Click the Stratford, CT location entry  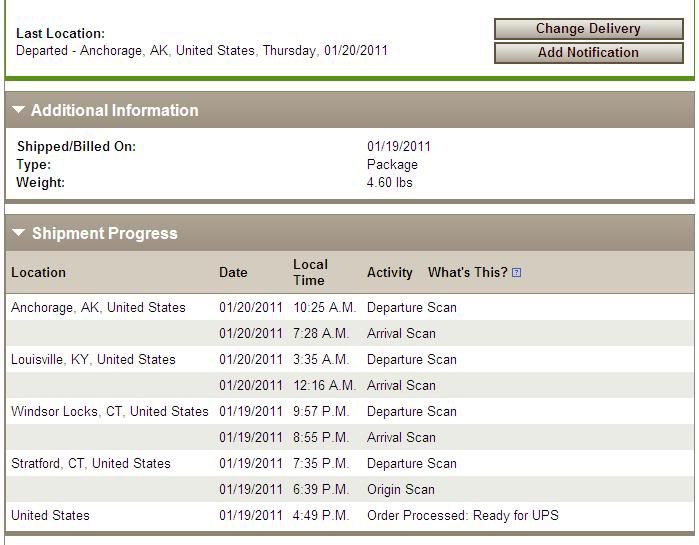pos(91,463)
